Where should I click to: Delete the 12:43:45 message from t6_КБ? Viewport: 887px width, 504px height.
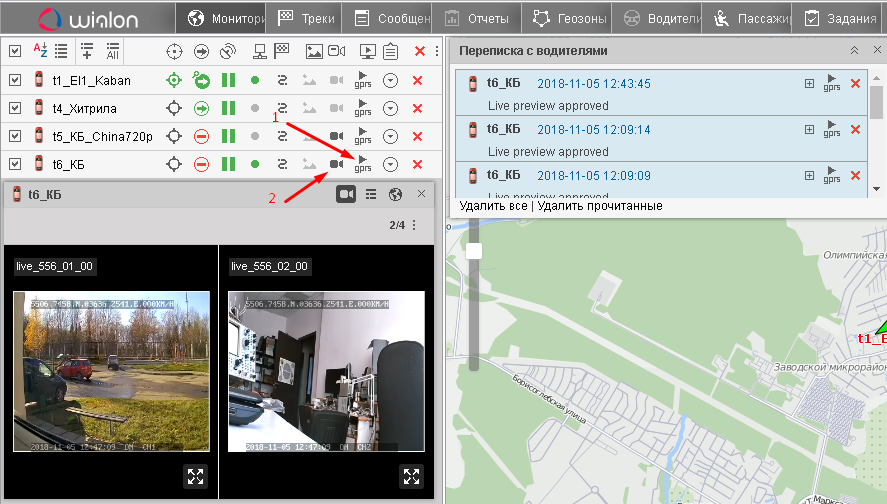(x=855, y=84)
